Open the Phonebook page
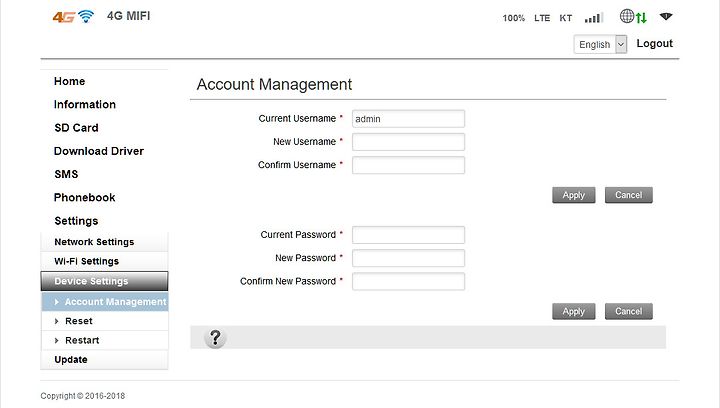 coord(84,198)
